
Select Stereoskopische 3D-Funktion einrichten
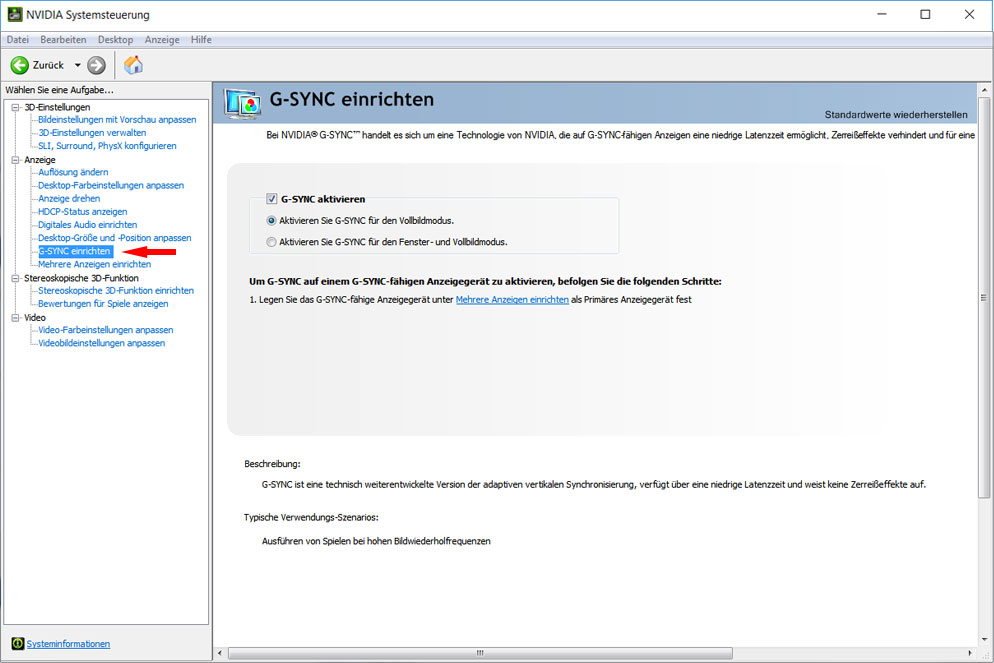click(116, 291)
